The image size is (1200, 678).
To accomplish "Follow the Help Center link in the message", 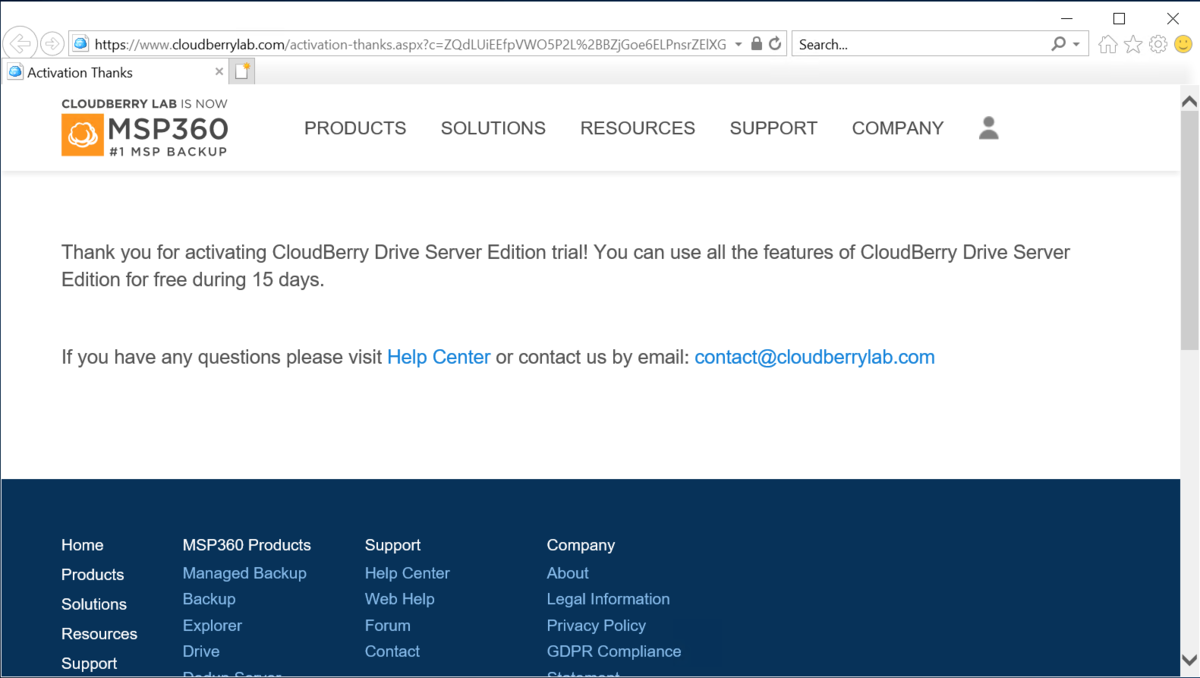I will pyautogui.click(x=438, y=357).
